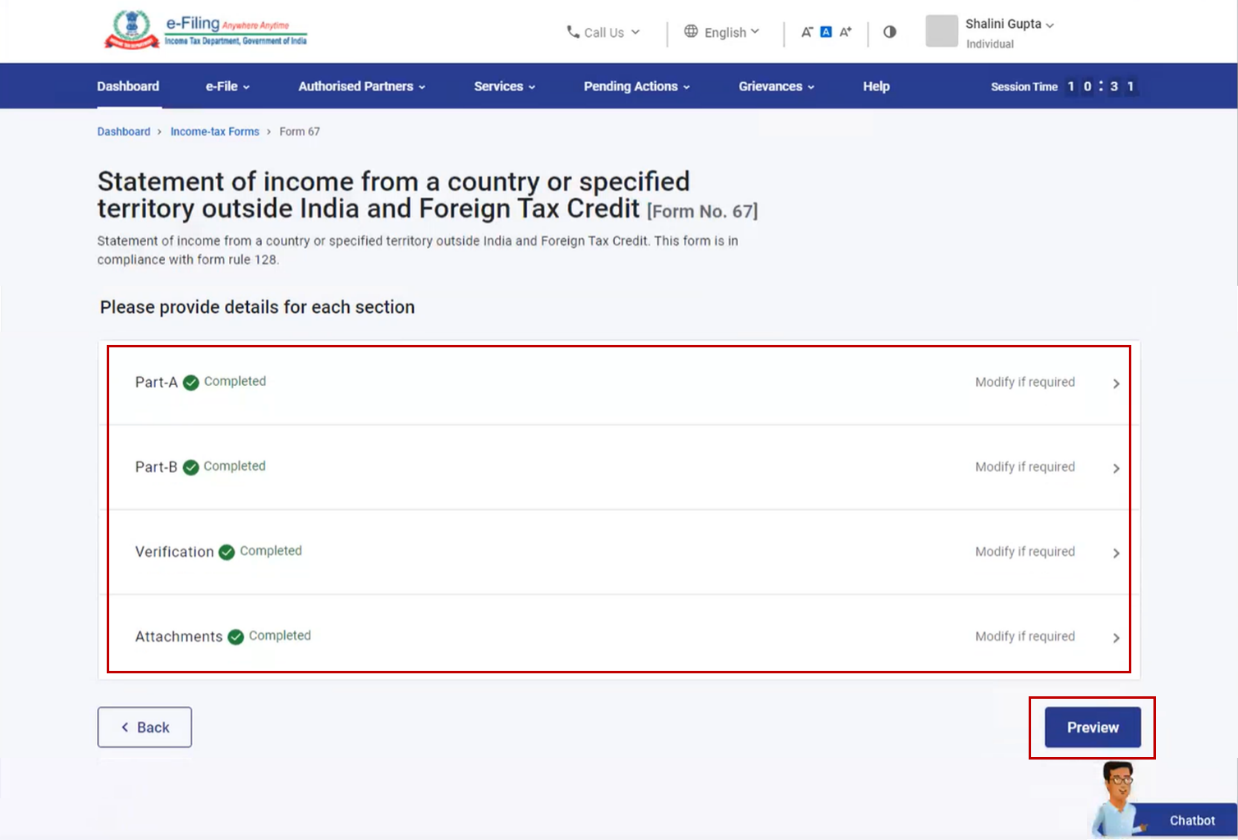Open the Help menu item
The image size is (1238, 840).
pyautogui.click(x=876, y=87)
